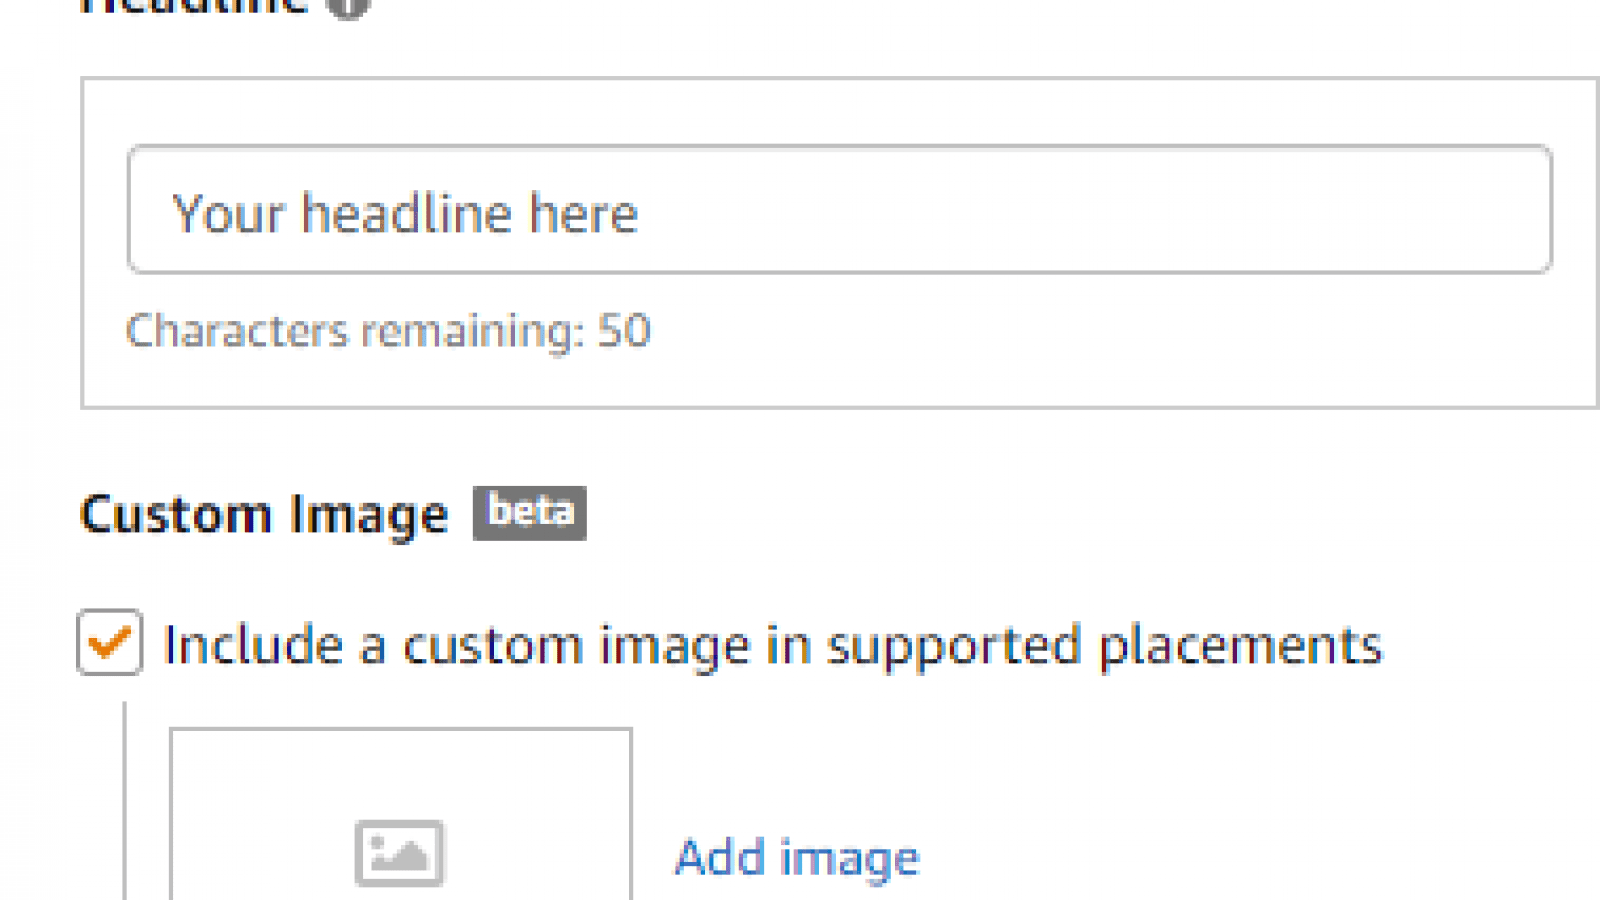Click the grey beta badge

pyautogui.click(x=529, y=513)
